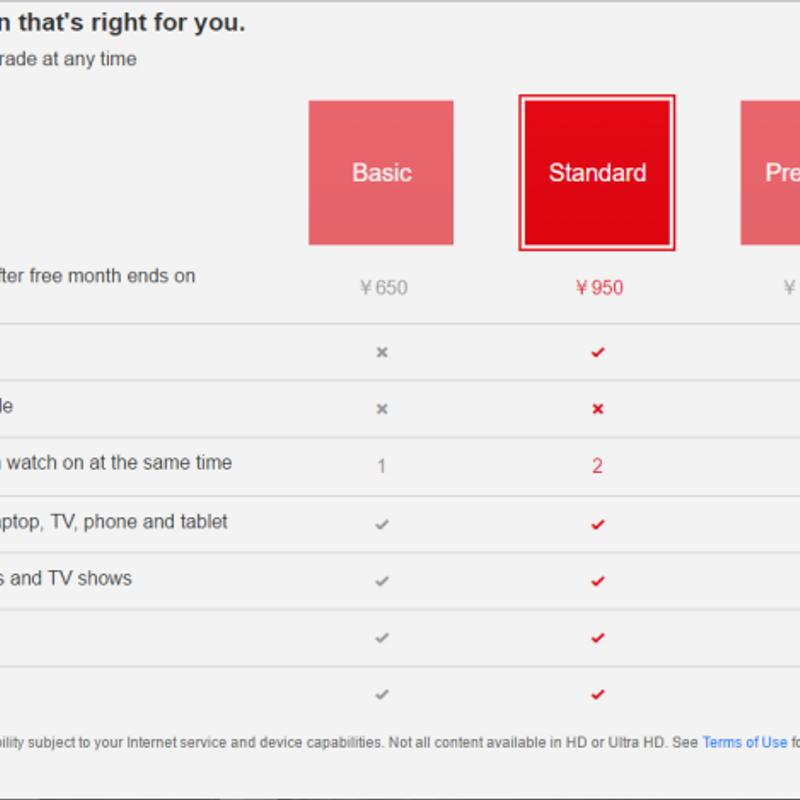Click the ¥950 Standard price
Viewport: 800px width, 800px height.
coord(599,288)
